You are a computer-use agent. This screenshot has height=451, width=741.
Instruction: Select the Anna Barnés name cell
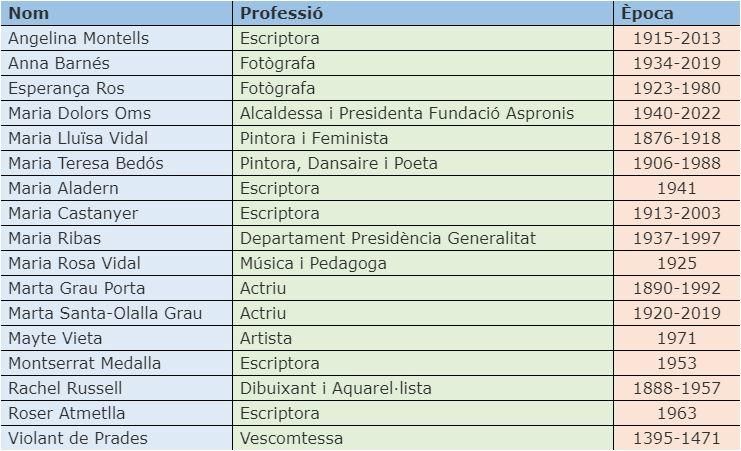point(116,63)
